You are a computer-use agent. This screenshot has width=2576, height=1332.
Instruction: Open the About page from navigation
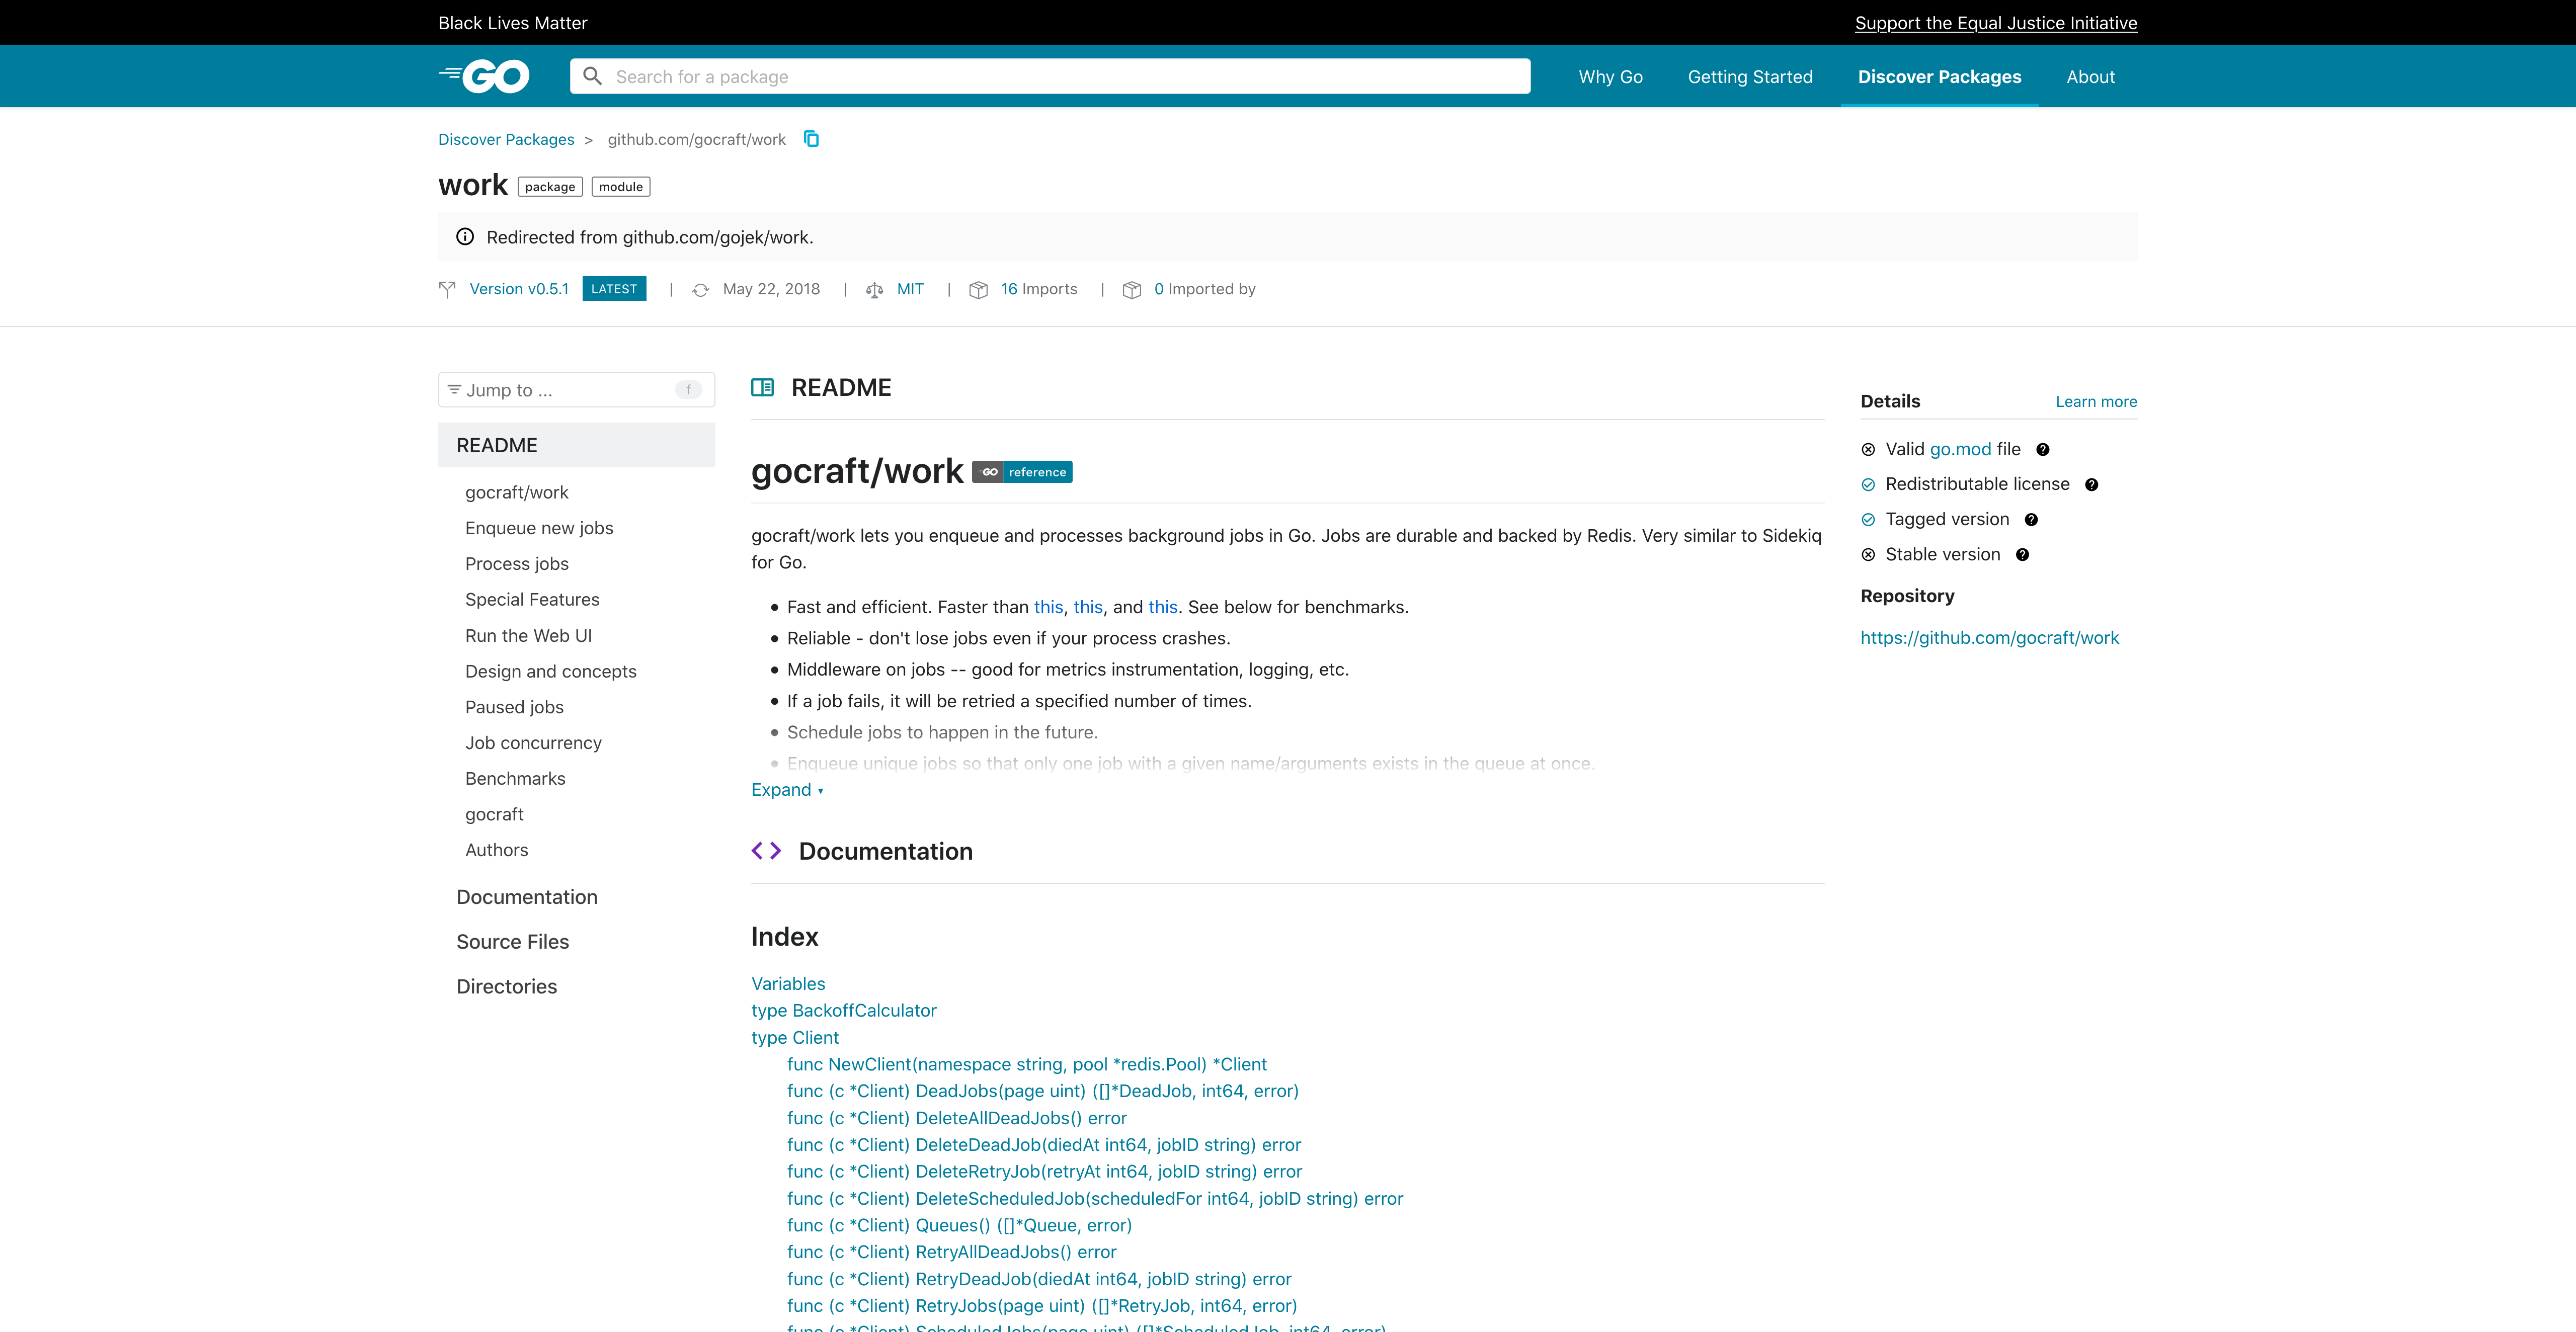click(x=2090, y=76)
